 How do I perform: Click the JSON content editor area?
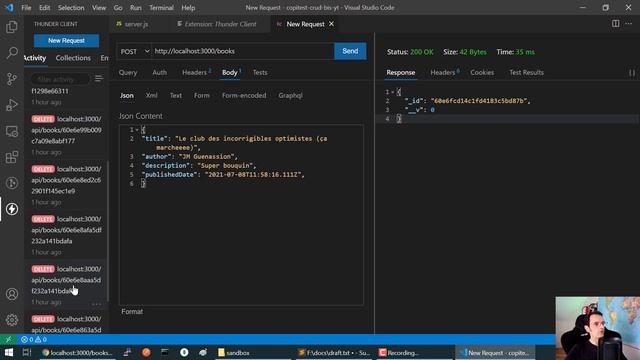point(241,215)
